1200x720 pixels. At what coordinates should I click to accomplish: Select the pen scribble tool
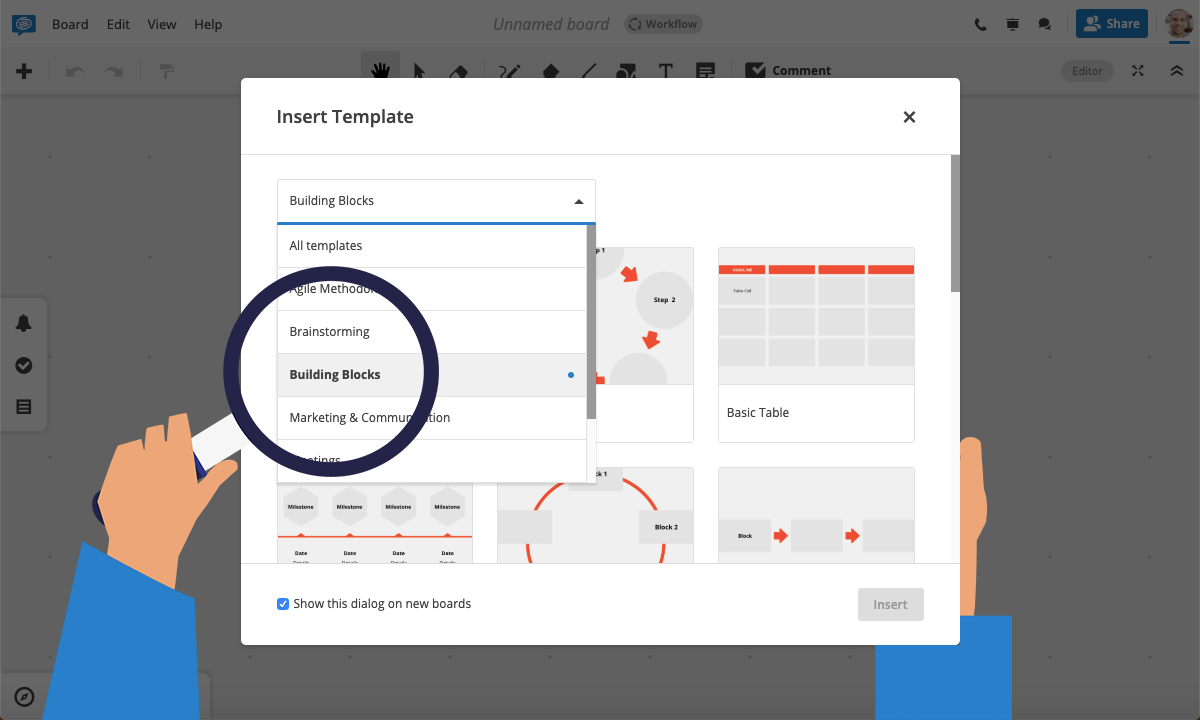[x=510, y=71]
